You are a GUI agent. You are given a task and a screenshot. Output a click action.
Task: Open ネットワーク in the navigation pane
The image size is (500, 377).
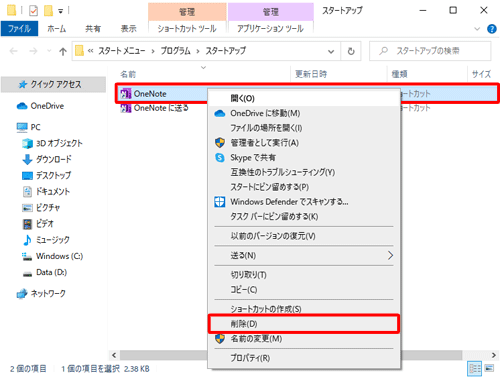pos(41,294)
